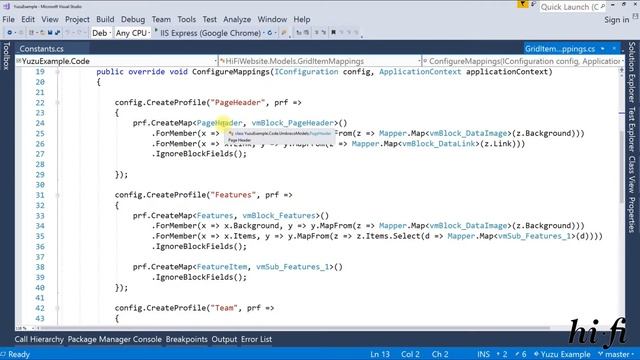Click the account picture icon beside Sign in
The image size is (640, 360).
tap(635, 16)
